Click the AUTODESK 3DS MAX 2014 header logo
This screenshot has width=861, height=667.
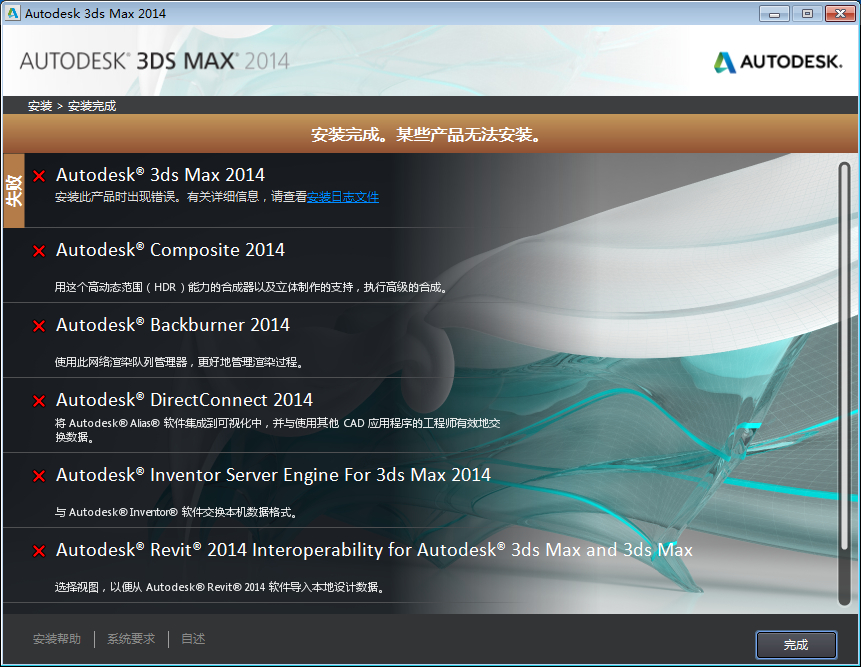pyautogui.click(x=154, y=60)
